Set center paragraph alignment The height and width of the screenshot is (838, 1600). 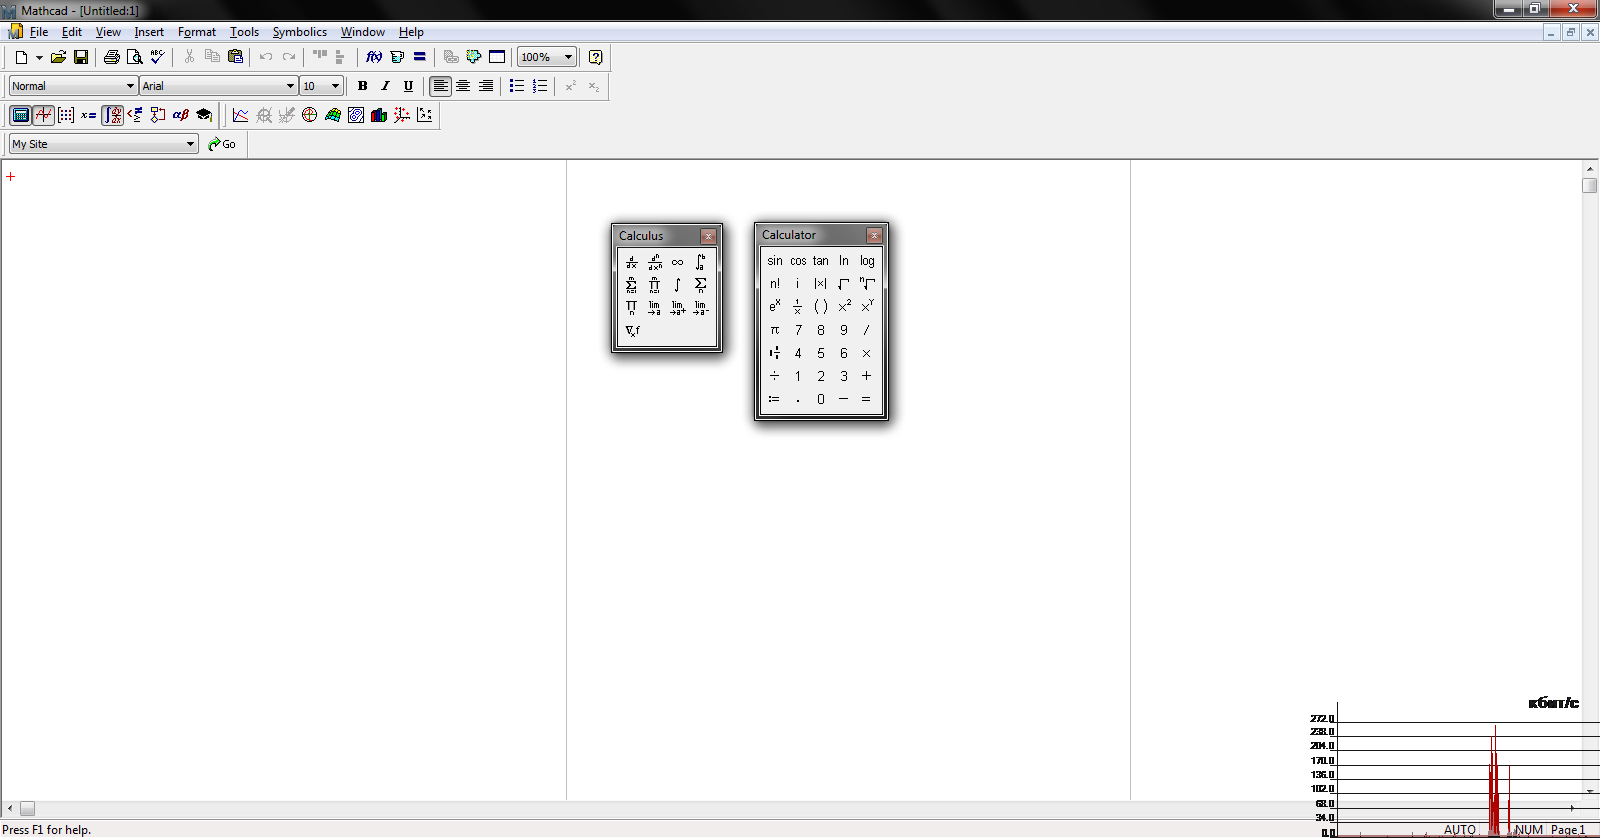[463, 86]
